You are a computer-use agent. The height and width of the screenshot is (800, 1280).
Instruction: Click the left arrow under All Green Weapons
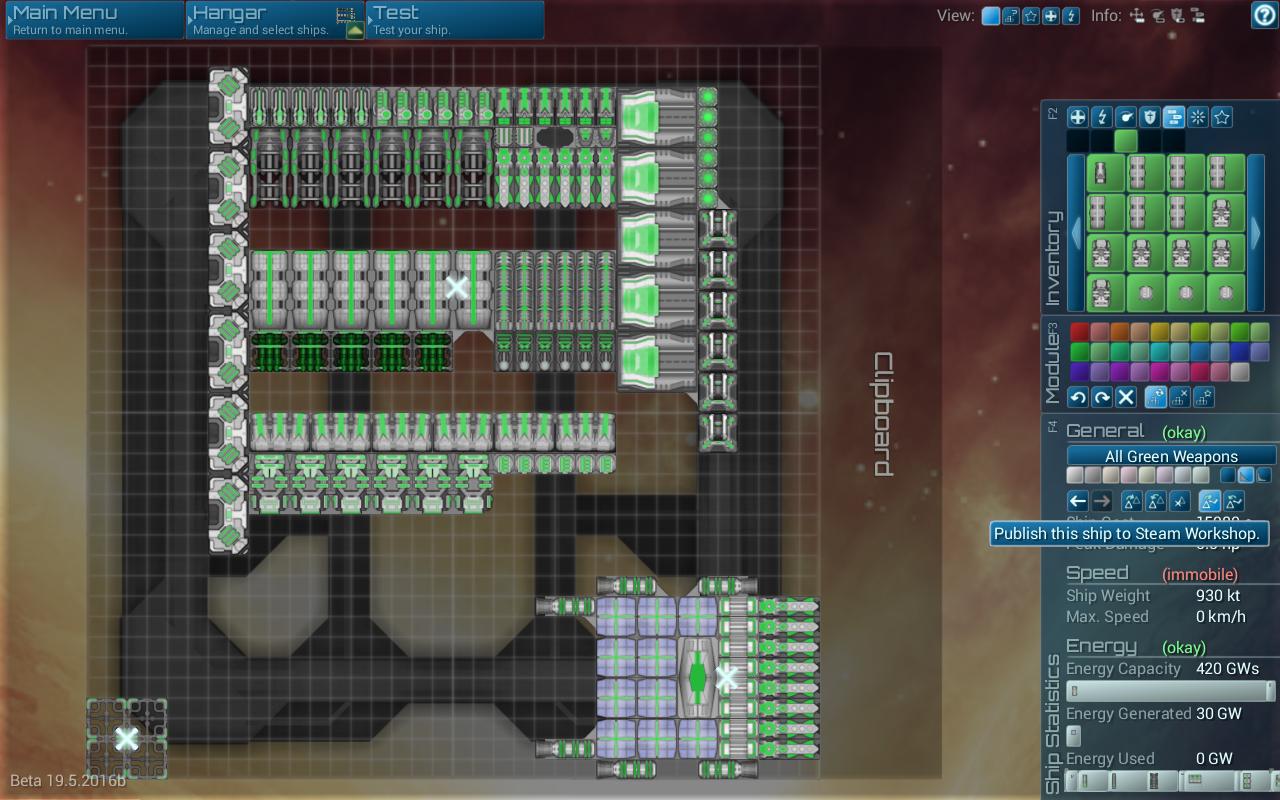(1077, 501)
